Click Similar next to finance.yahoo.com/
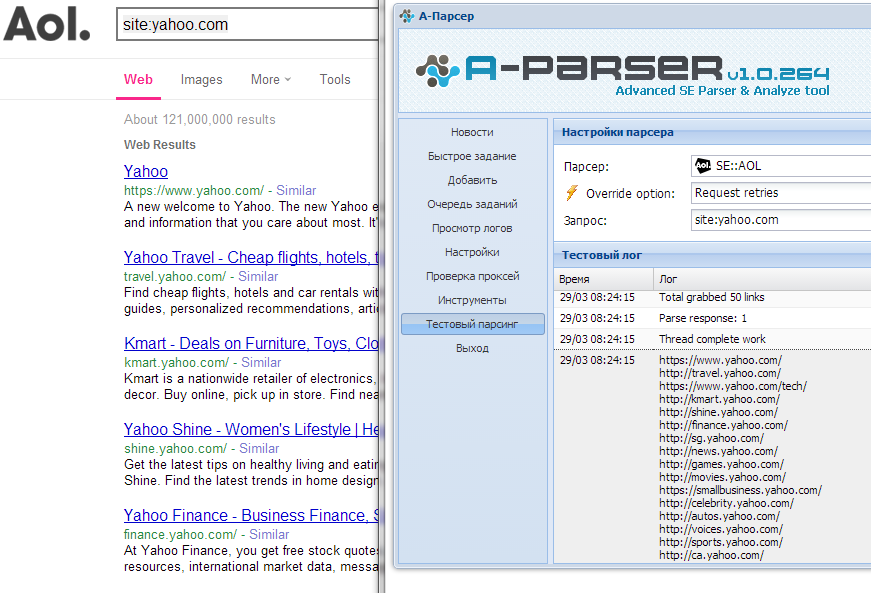This screenshot has height=593, width=871. tap(269, 535)
